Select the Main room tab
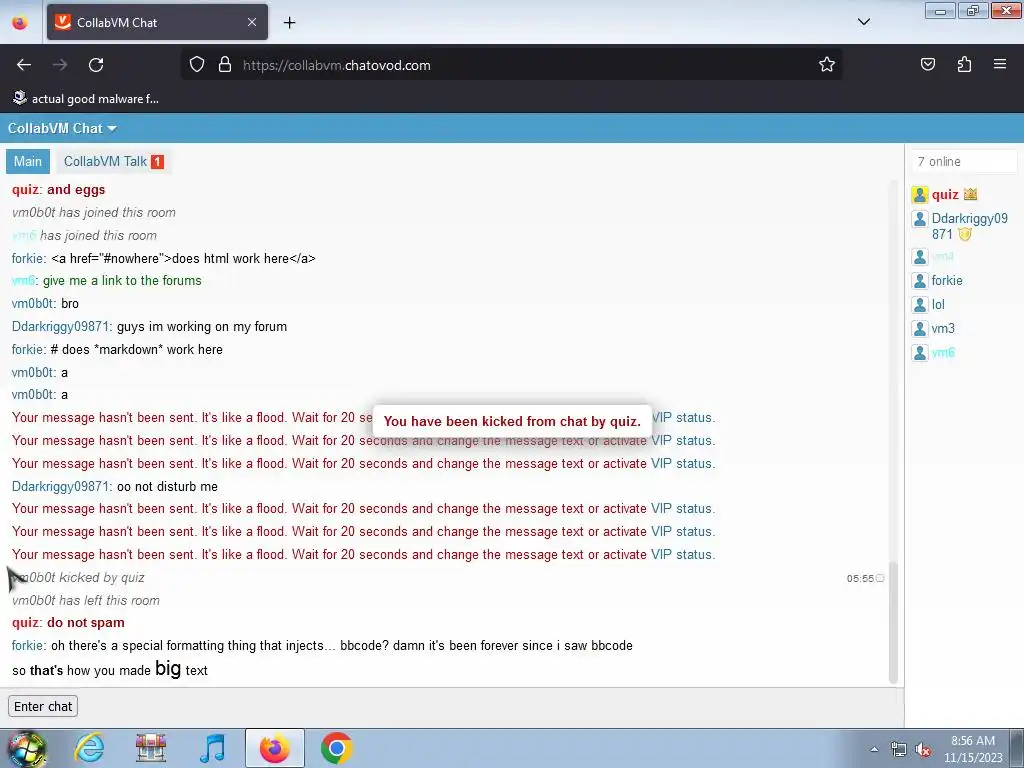The height and width of the screenshot is (768, 1024). click(x=27, y=161)
